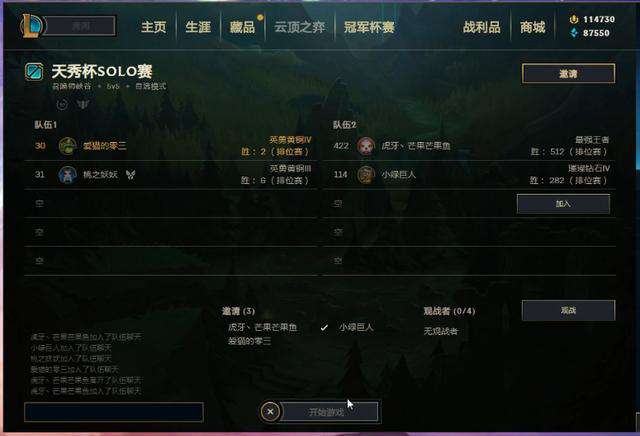Viewport: 640px width, 436px height.
Task: Click the chat message input field
Action: [114, 412]
